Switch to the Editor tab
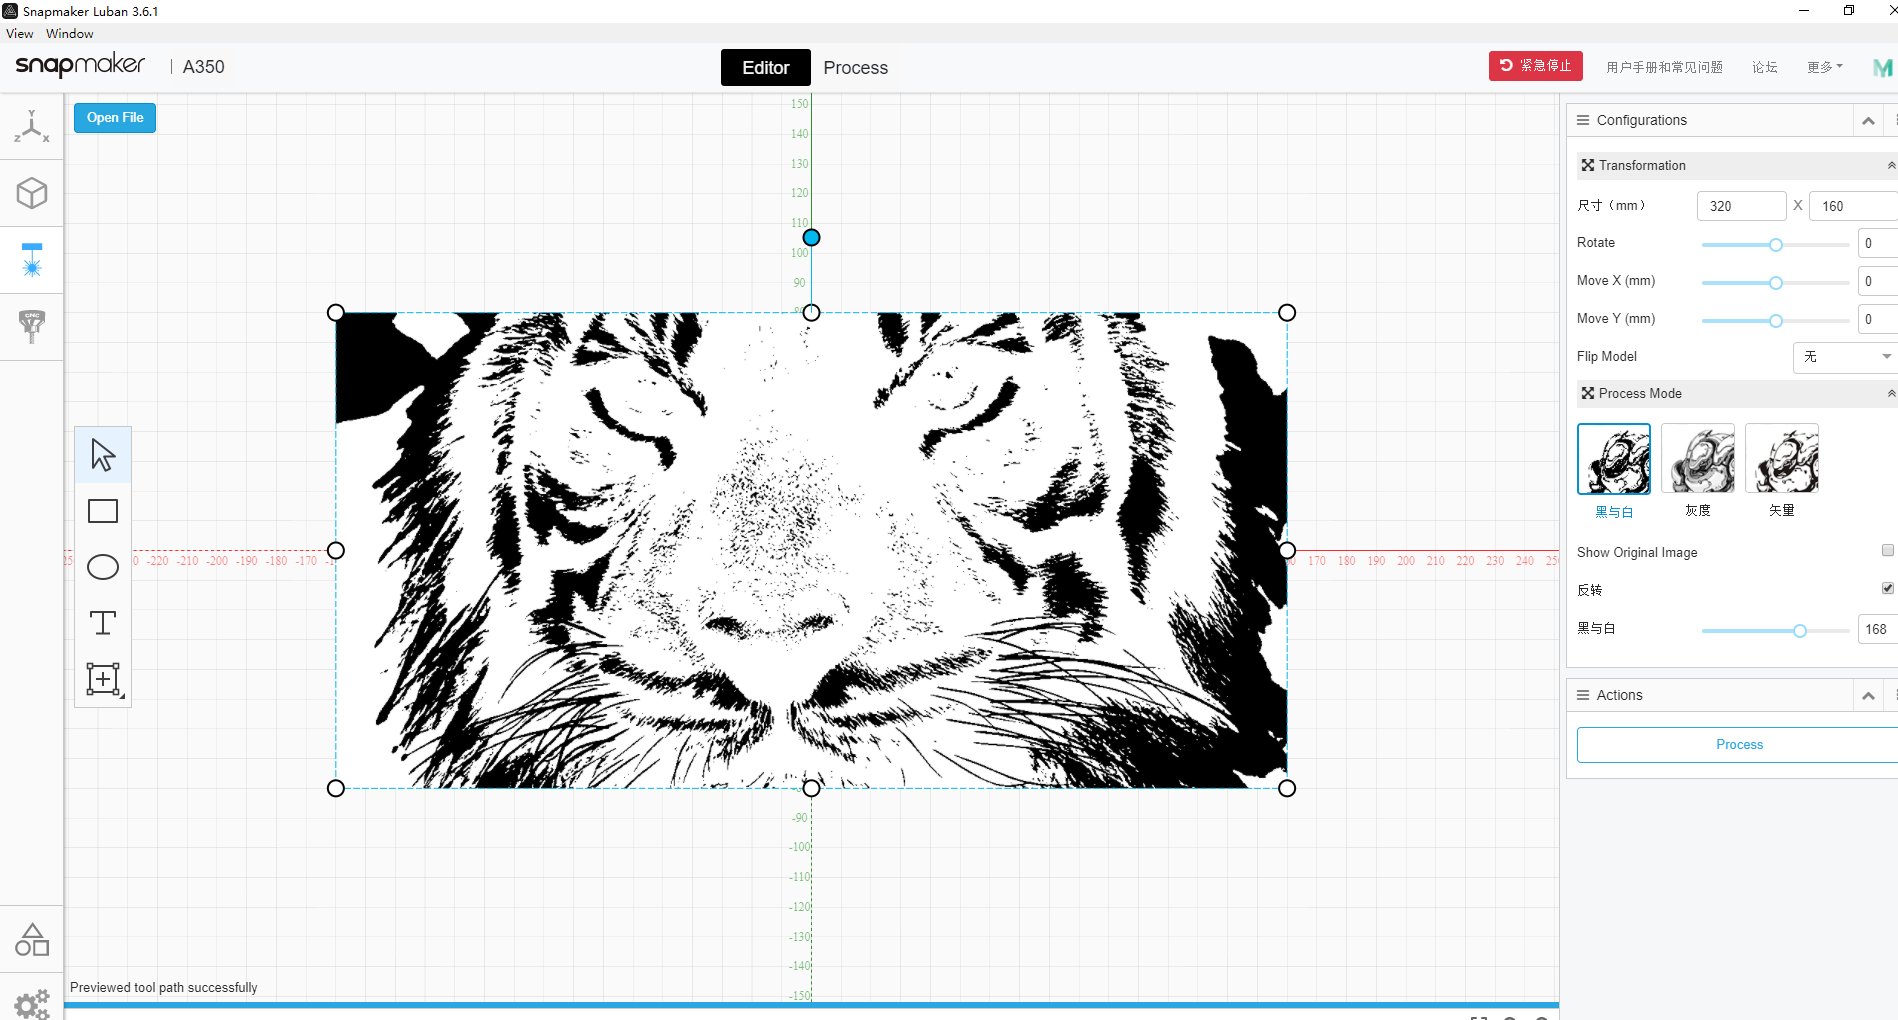This screenshot has height=1020, width=1898. click(765, 67)
